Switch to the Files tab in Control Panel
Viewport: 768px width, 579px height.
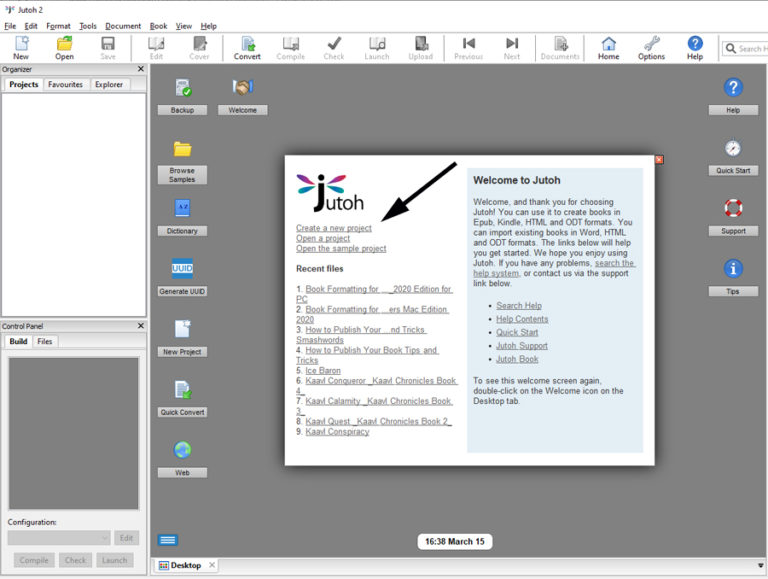[x=45, y=341]
